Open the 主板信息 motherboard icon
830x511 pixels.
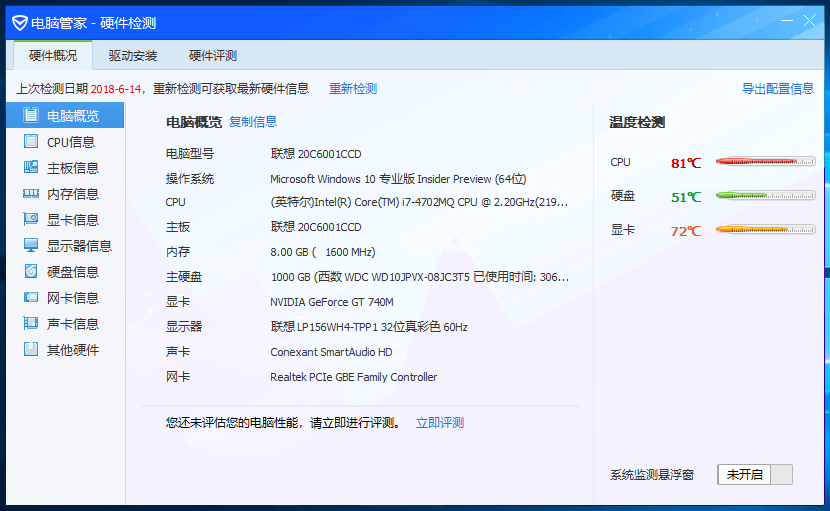pyautogui.click(x=31, y=167)
